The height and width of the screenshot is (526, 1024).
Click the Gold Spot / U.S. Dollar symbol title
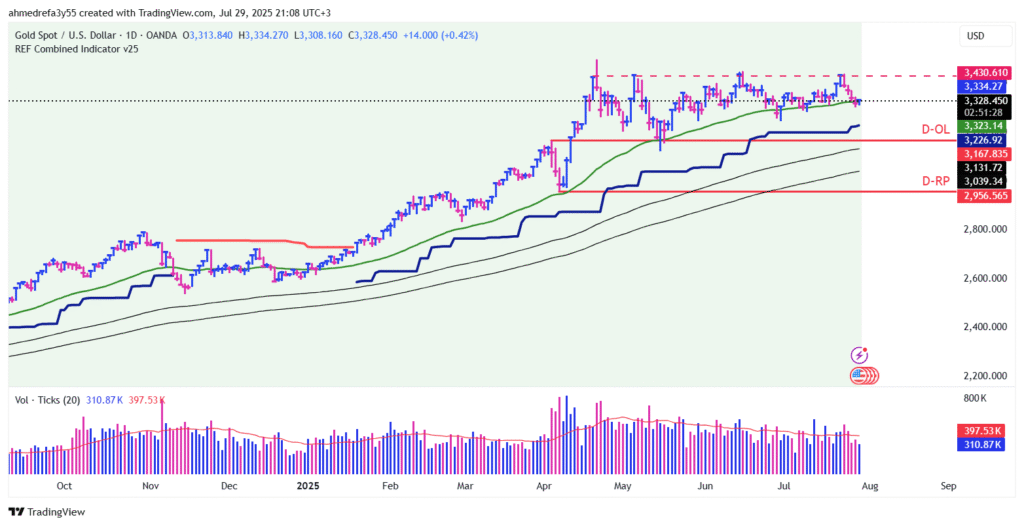[67, 35]
